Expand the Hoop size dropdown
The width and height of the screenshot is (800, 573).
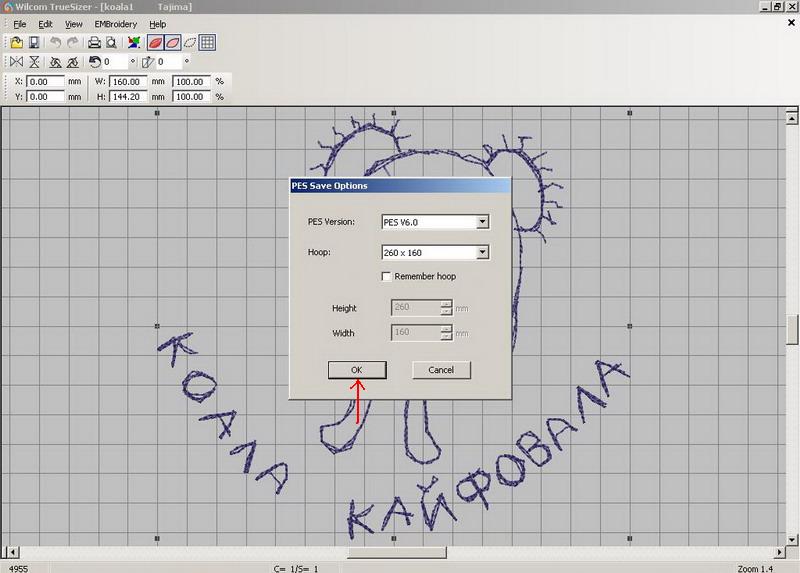tap(482, 253)
